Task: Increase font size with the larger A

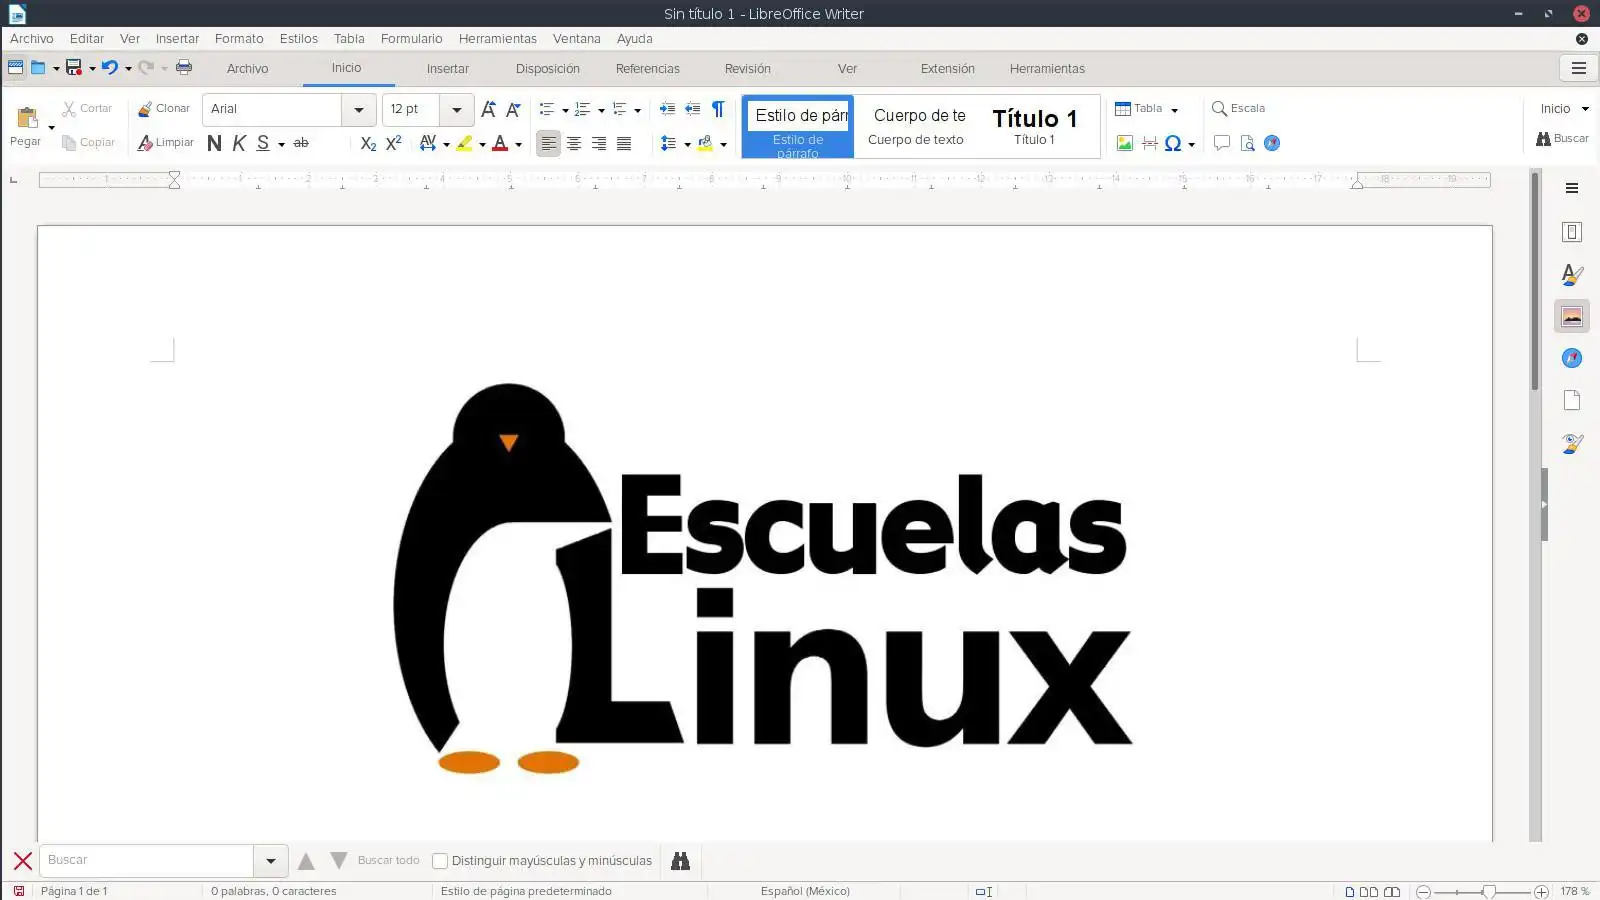Action: [488, 109]
